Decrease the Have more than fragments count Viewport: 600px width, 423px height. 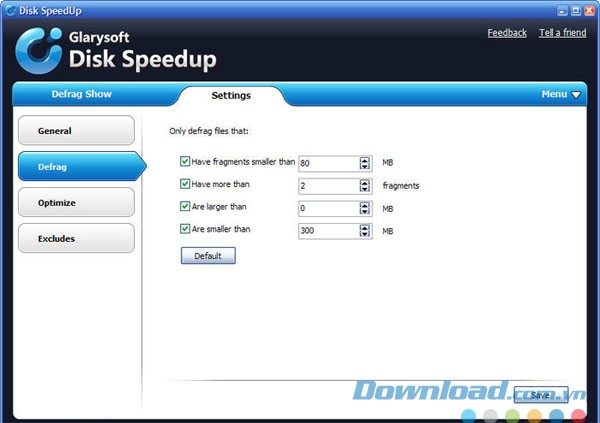364,189
